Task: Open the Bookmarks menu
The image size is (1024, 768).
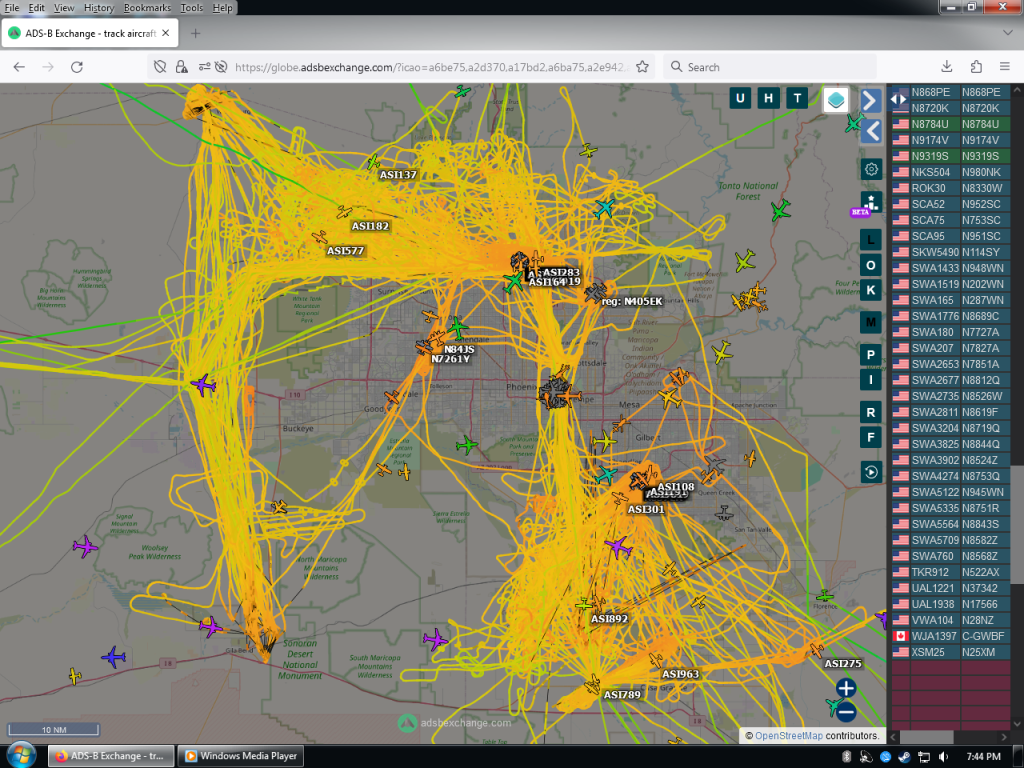Action: (x=147, y=8)
